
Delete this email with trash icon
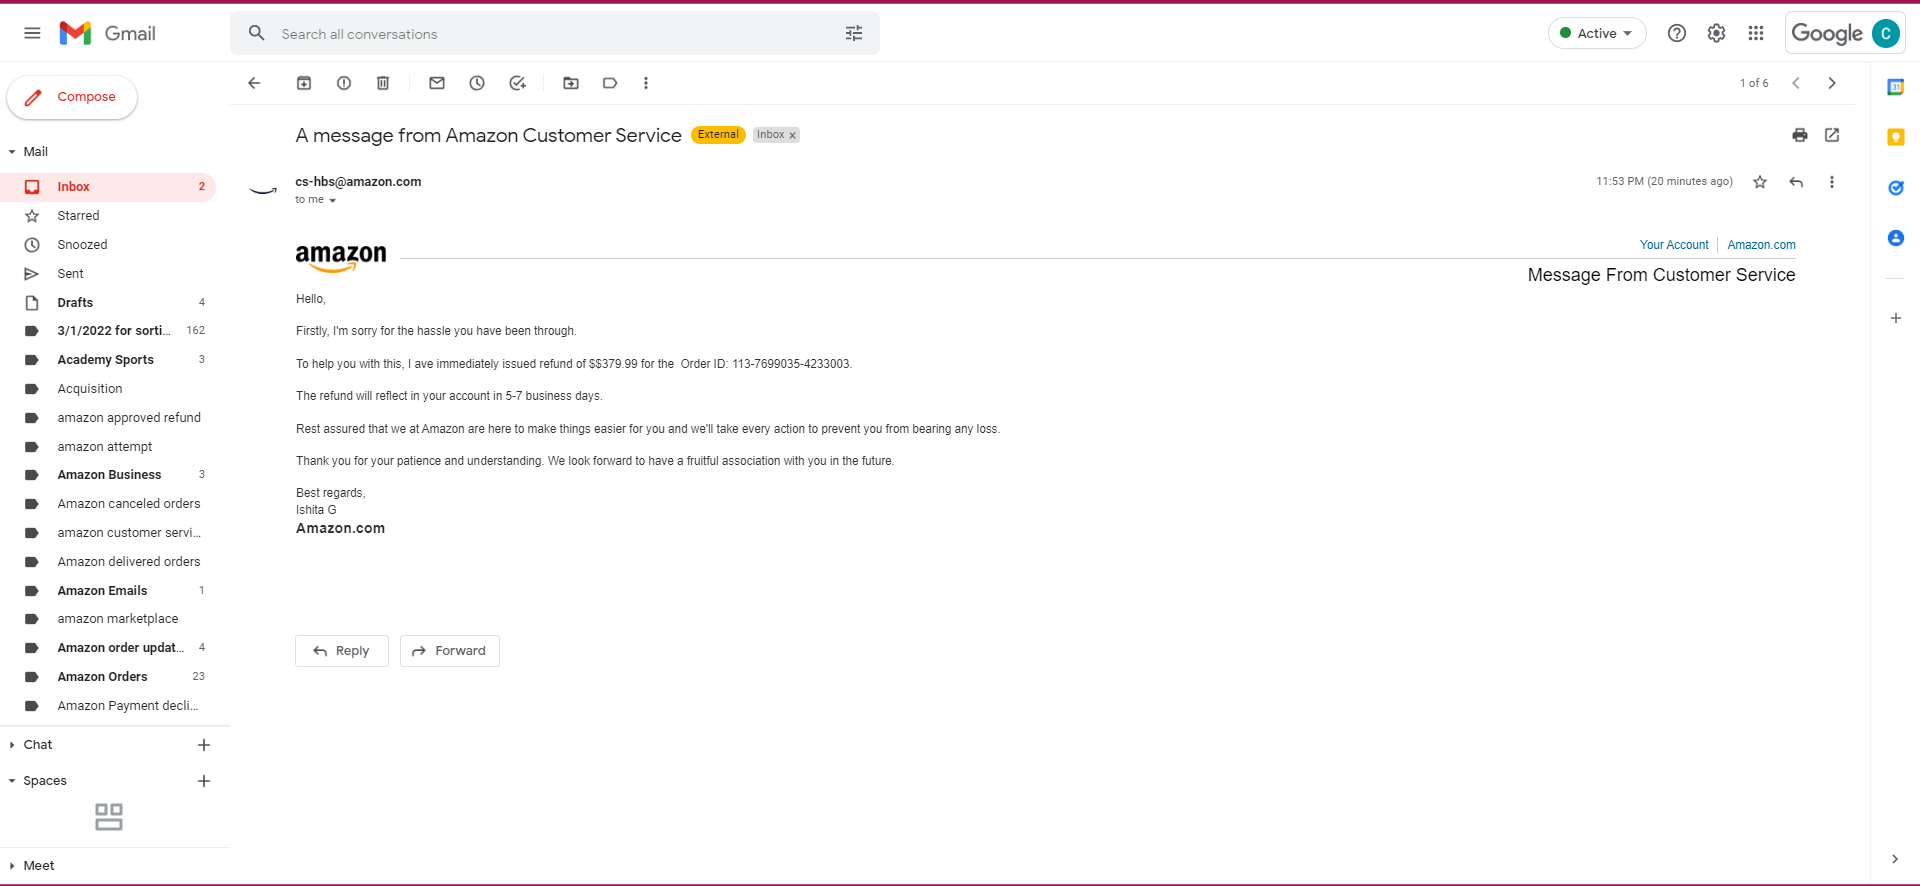pos(383,83)
